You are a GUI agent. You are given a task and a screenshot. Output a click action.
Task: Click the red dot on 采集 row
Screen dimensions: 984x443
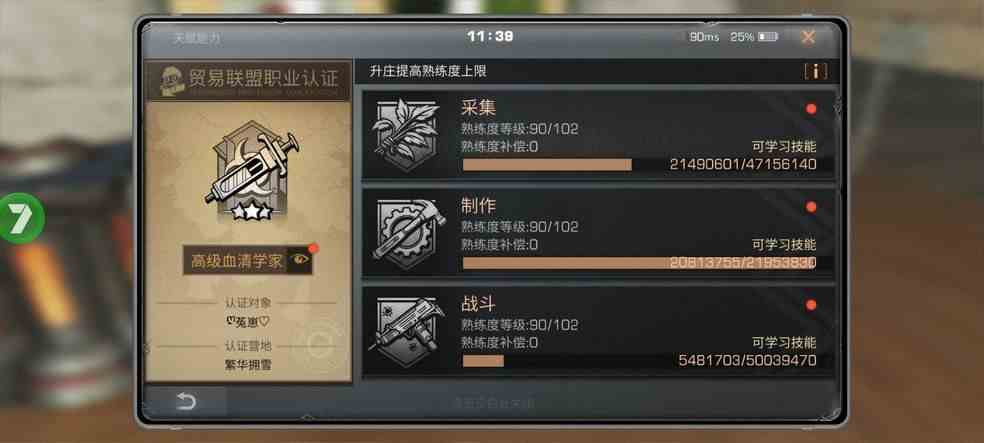811,109
